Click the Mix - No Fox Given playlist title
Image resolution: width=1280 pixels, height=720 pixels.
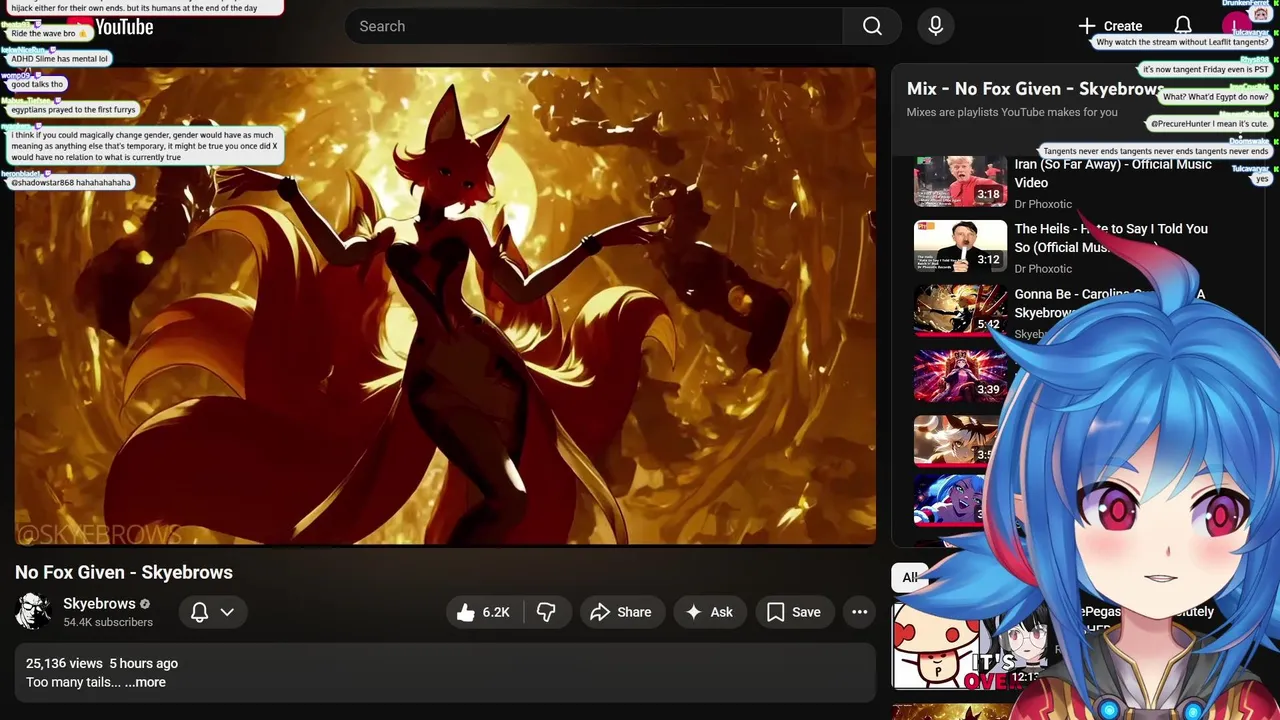coord(1035,89)
